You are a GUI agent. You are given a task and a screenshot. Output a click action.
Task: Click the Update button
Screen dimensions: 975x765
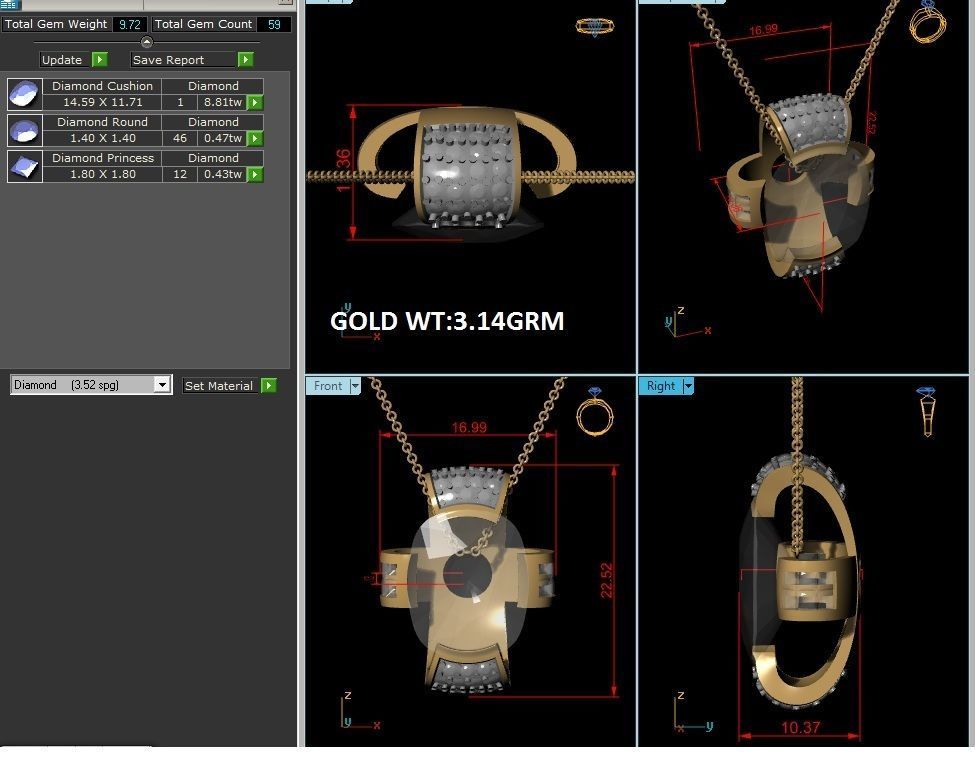tap(62, 60)
